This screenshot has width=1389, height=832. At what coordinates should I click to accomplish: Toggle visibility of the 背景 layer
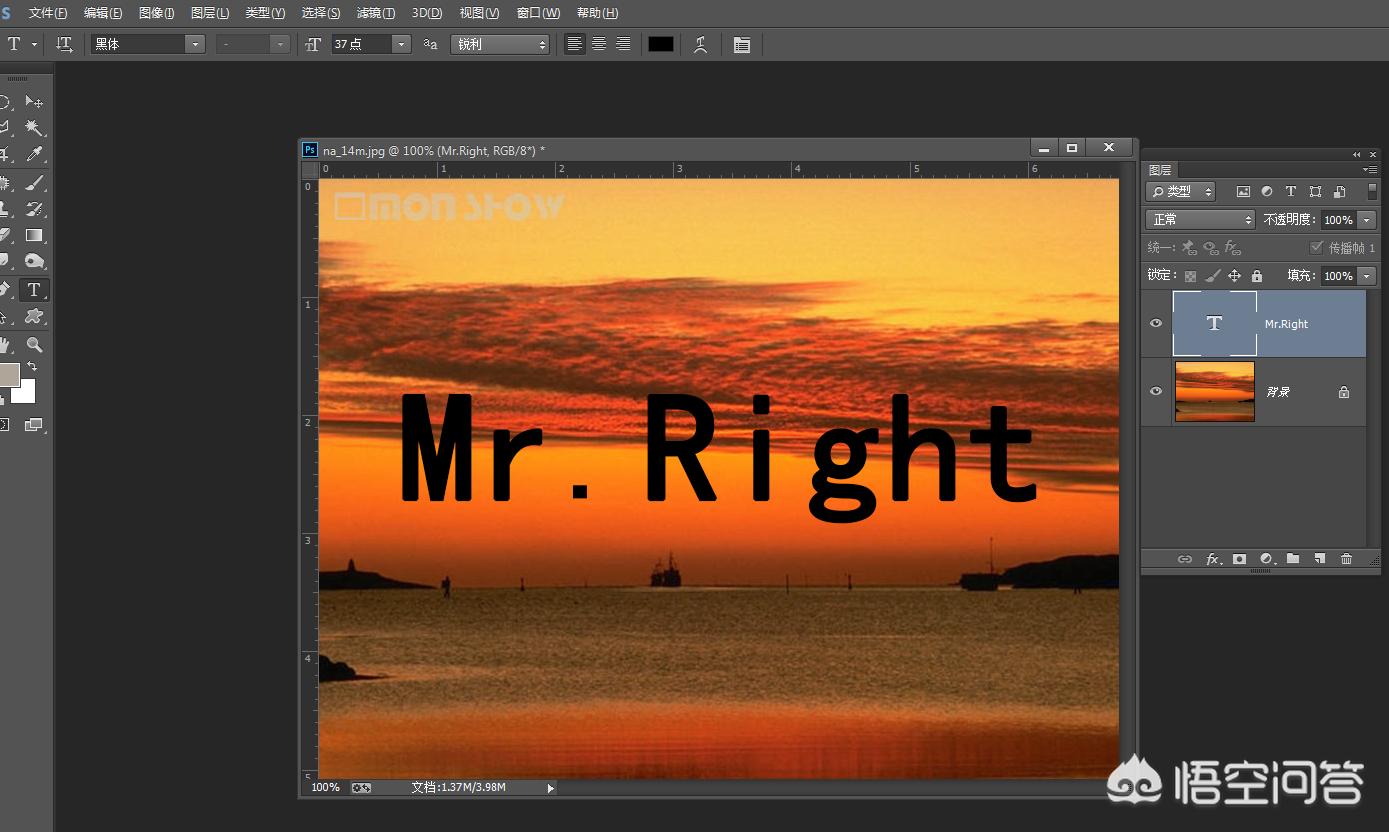pos(1156,391)
